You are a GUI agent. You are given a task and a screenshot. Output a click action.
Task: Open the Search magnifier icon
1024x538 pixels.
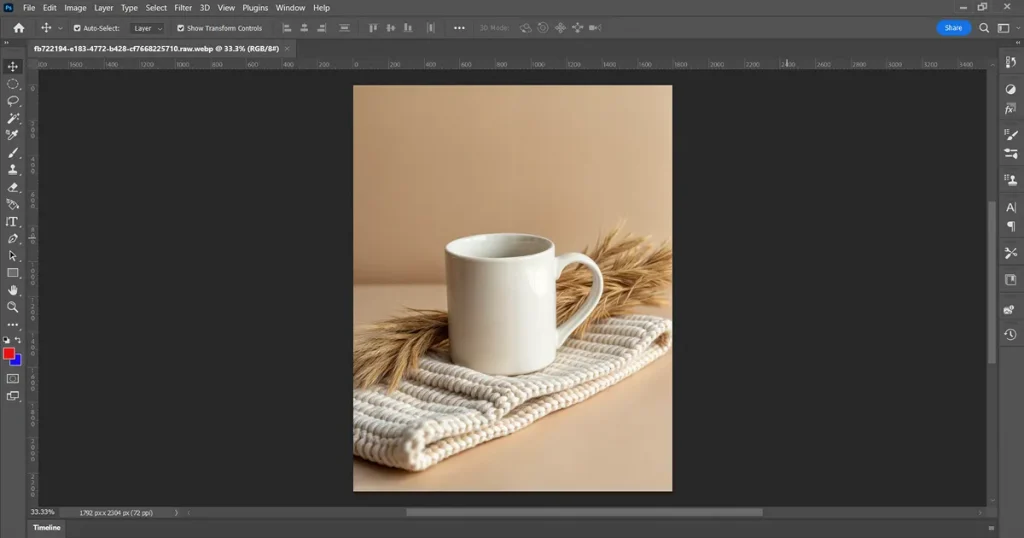pyautogui.click(x=984, y=28)
